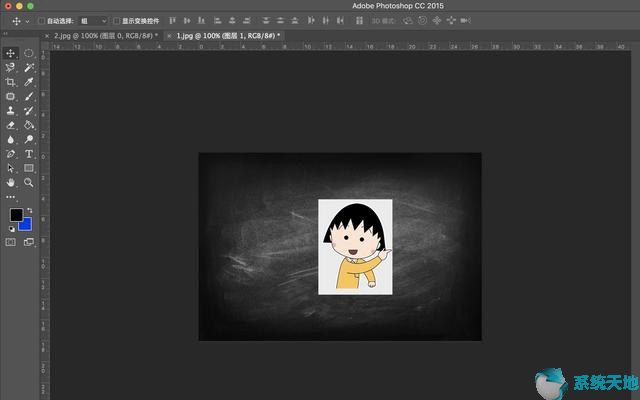The height and width of the screenshot is (400, 640).
Task: Distribute vertical centers in options bar
Action: pyautogui.click(x=280, y=20)
